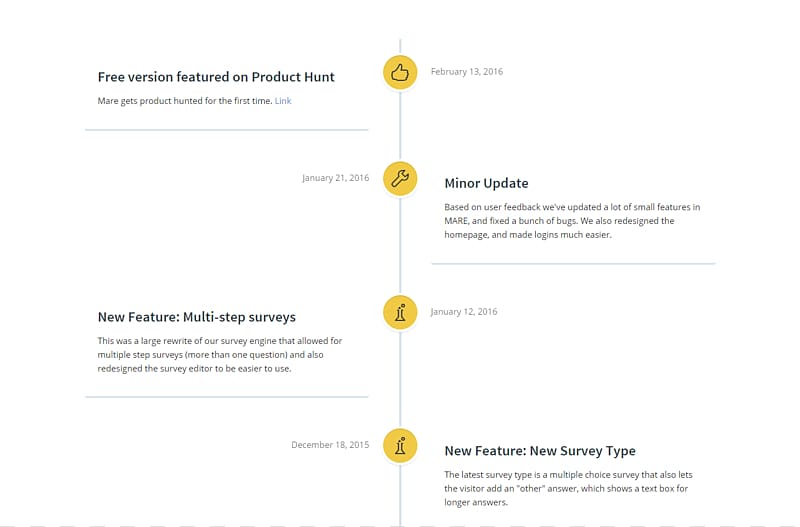Click the New Survey Type description paragraph

coord(568,488)
